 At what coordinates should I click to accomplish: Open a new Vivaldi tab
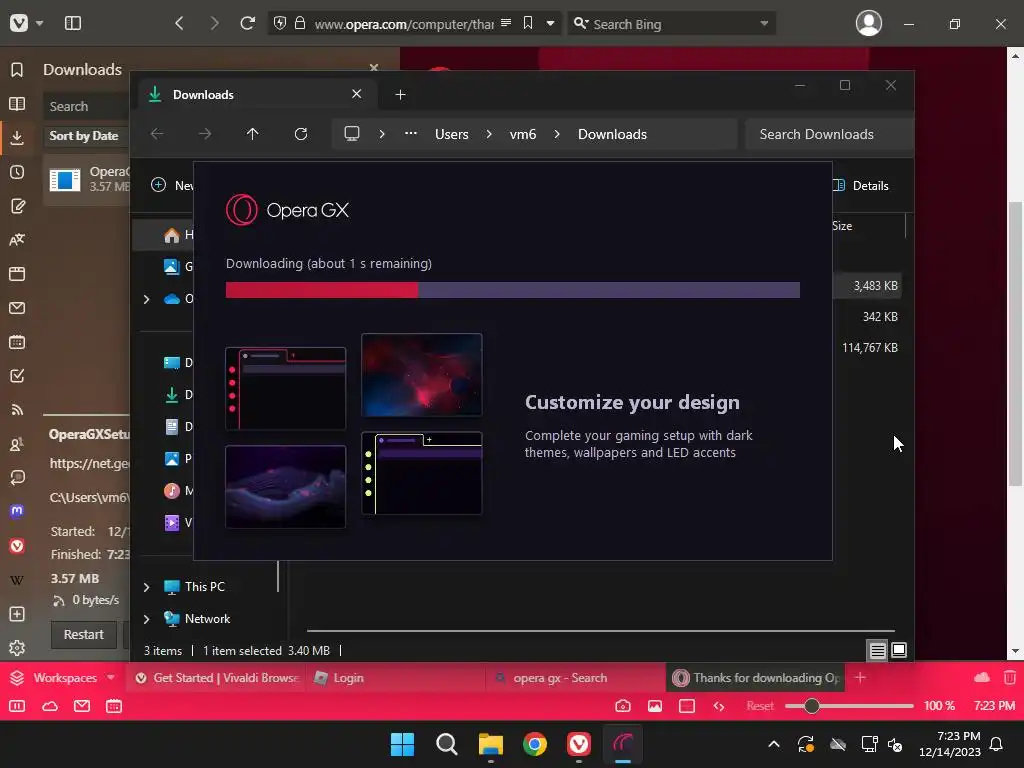[860, 678]
